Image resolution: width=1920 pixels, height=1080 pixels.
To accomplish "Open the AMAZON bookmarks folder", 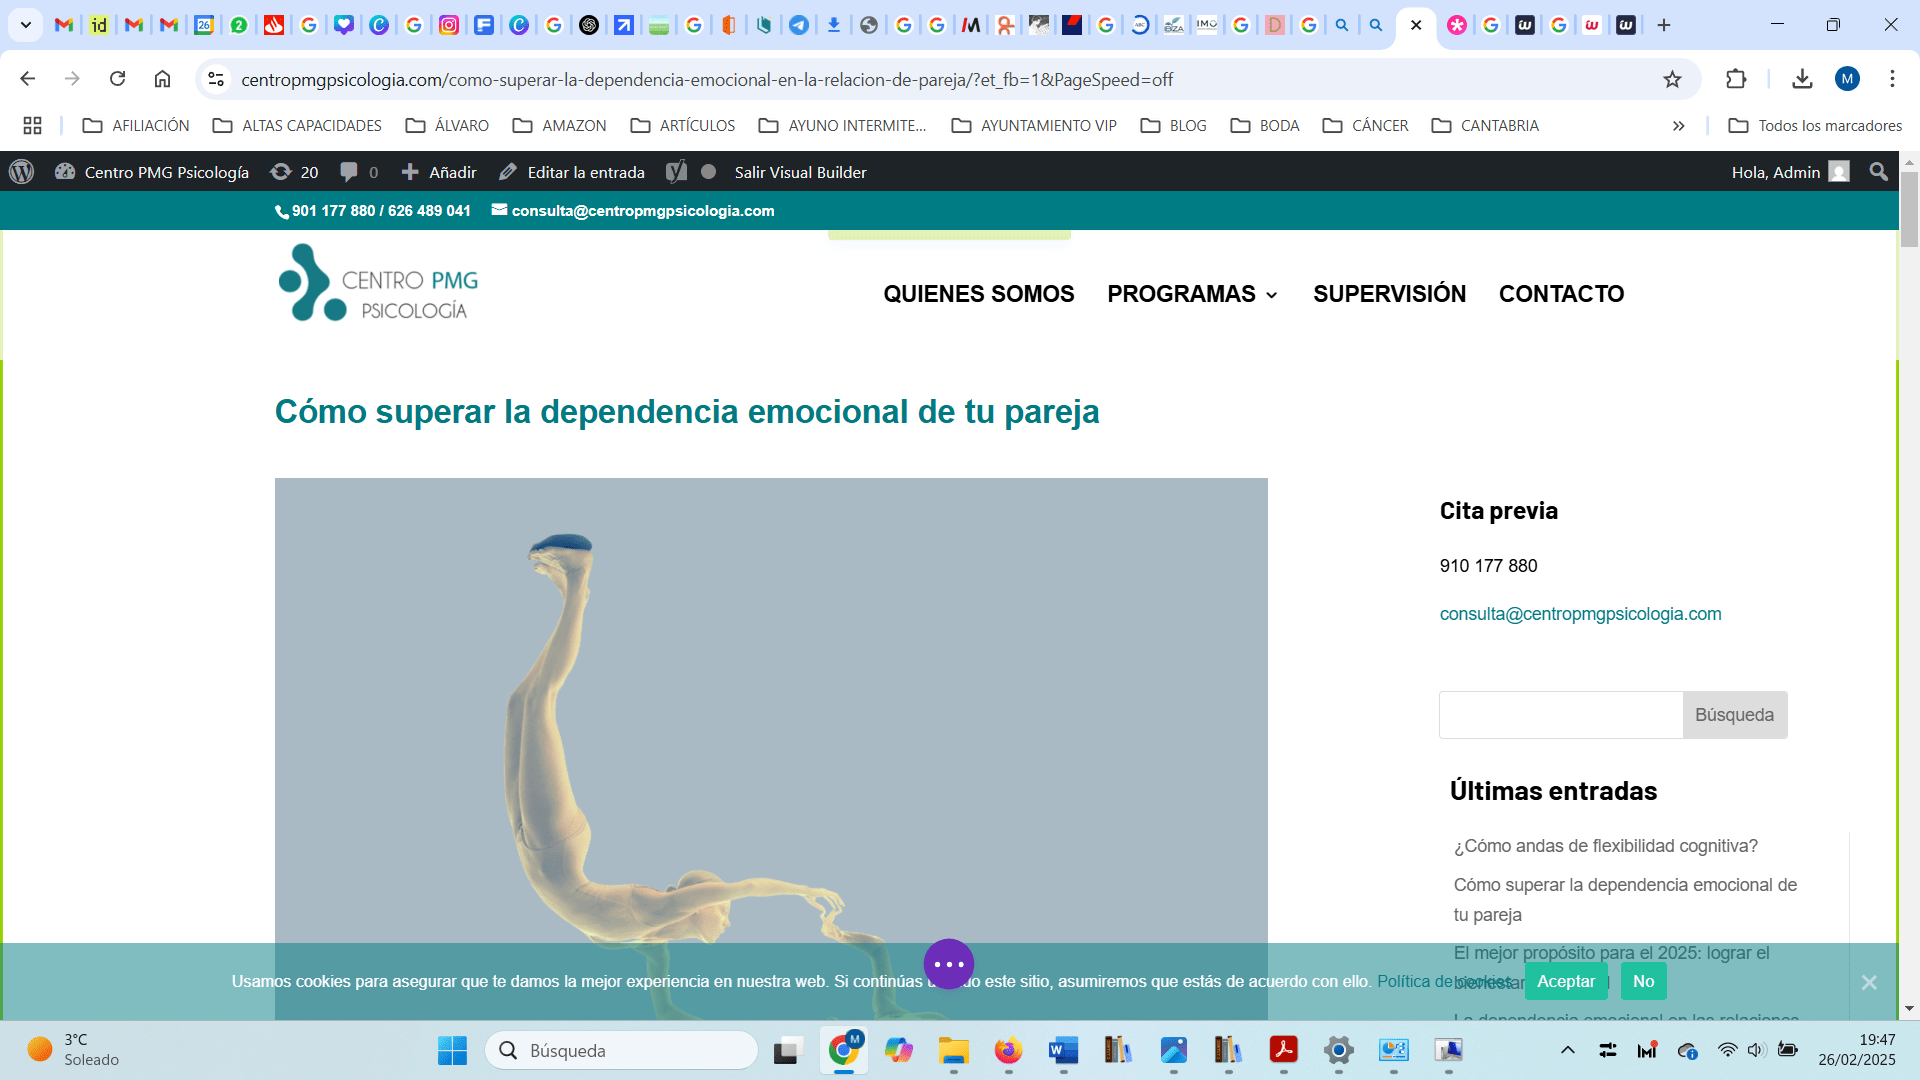I will 559,125.
